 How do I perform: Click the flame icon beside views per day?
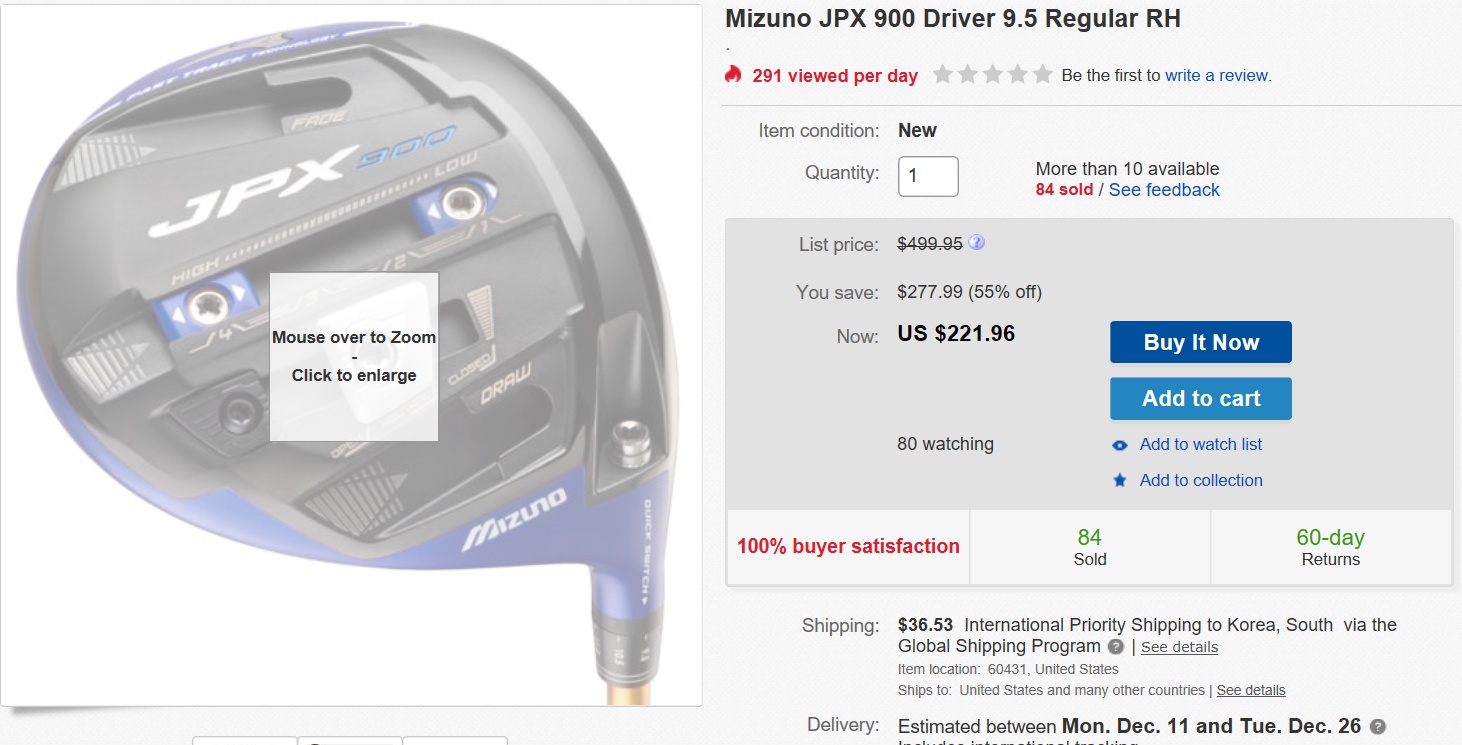point(734,75)
